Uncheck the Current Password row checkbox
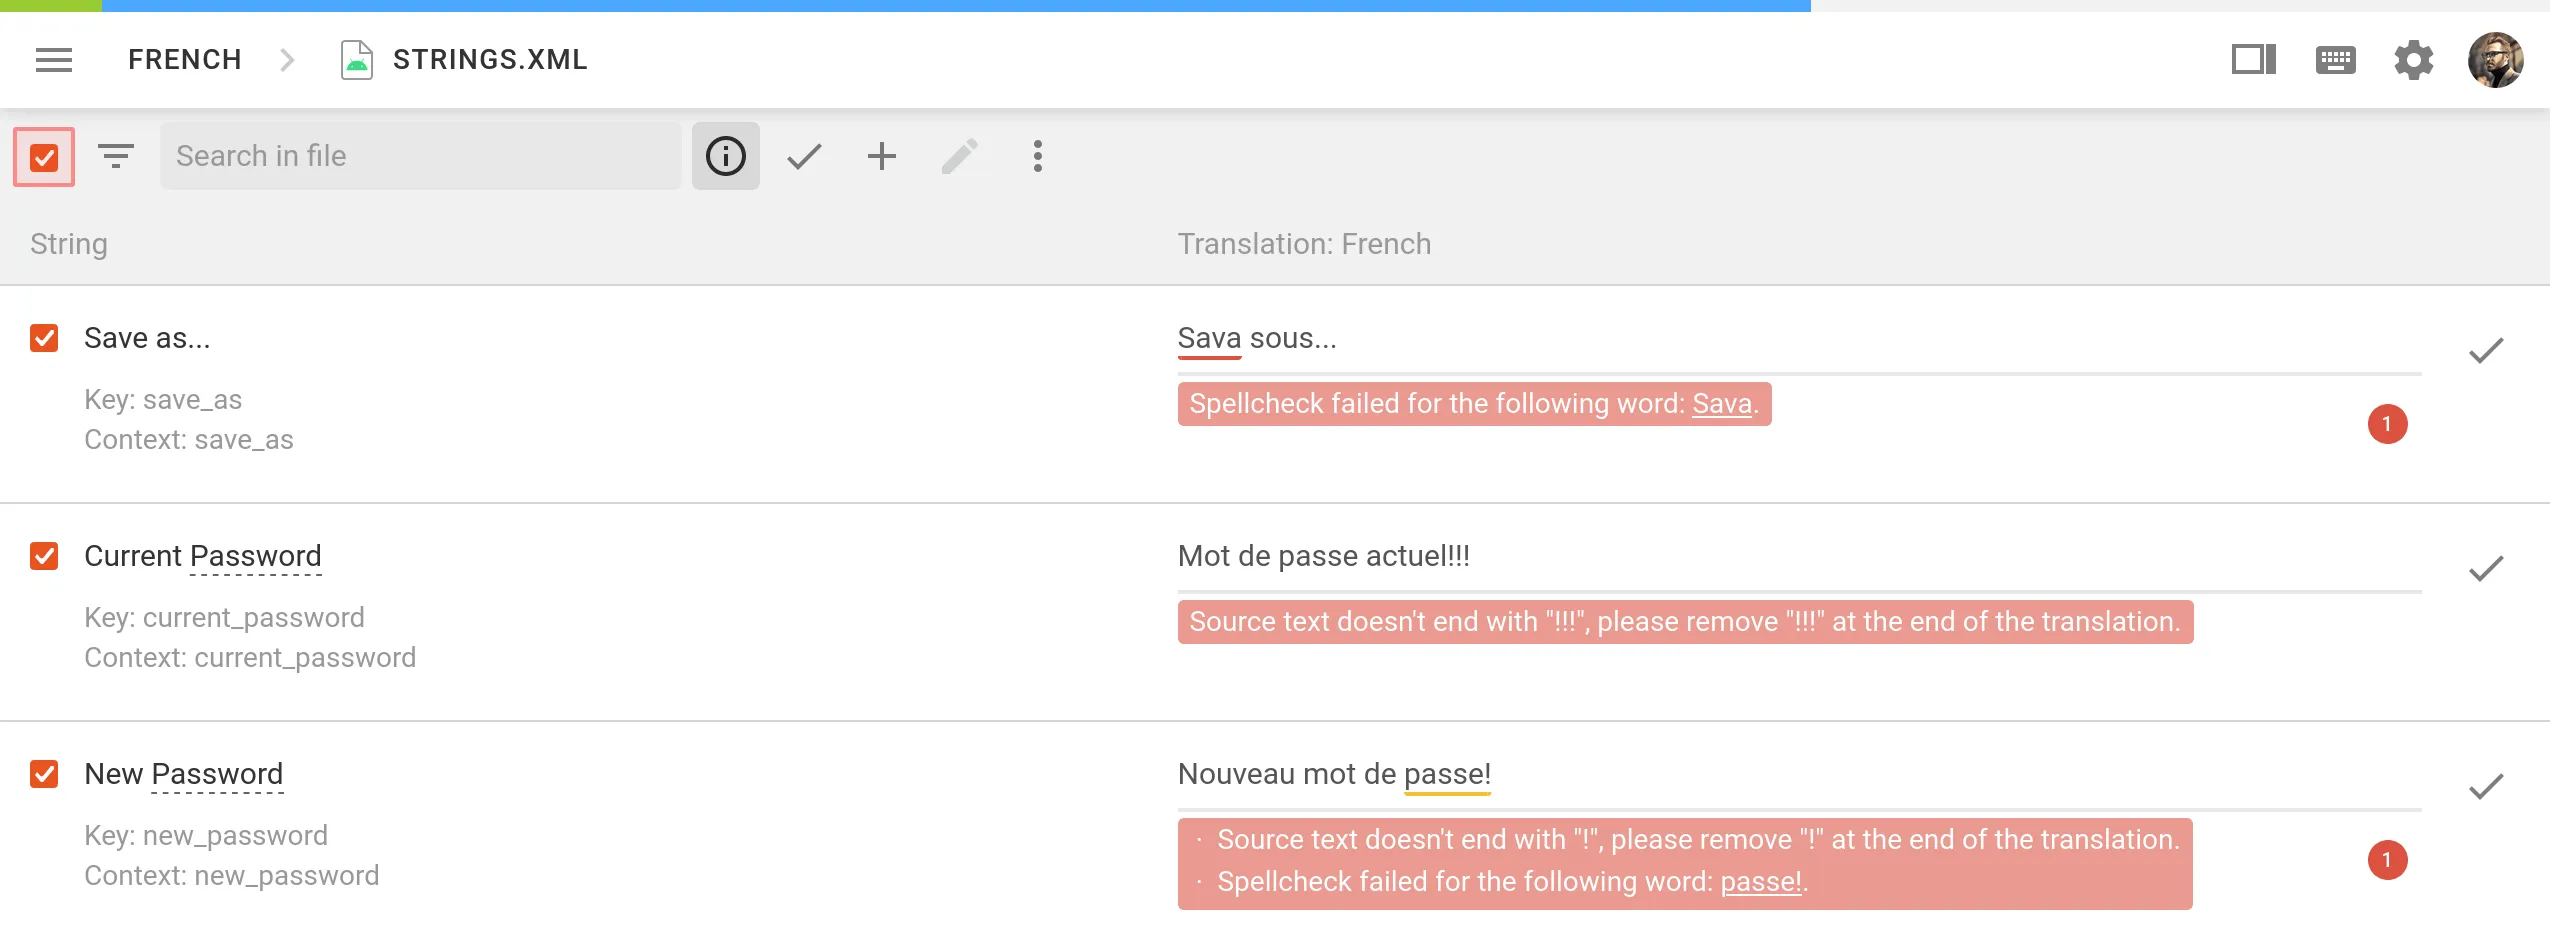 (x=44, y=556)
